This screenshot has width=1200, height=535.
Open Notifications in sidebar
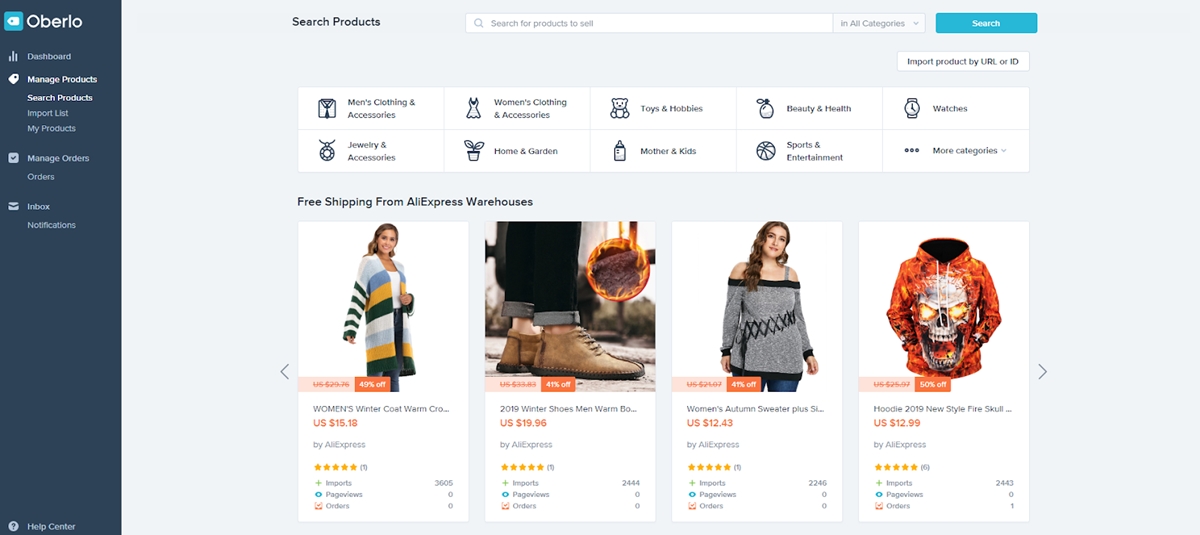[x=51, y=225]
